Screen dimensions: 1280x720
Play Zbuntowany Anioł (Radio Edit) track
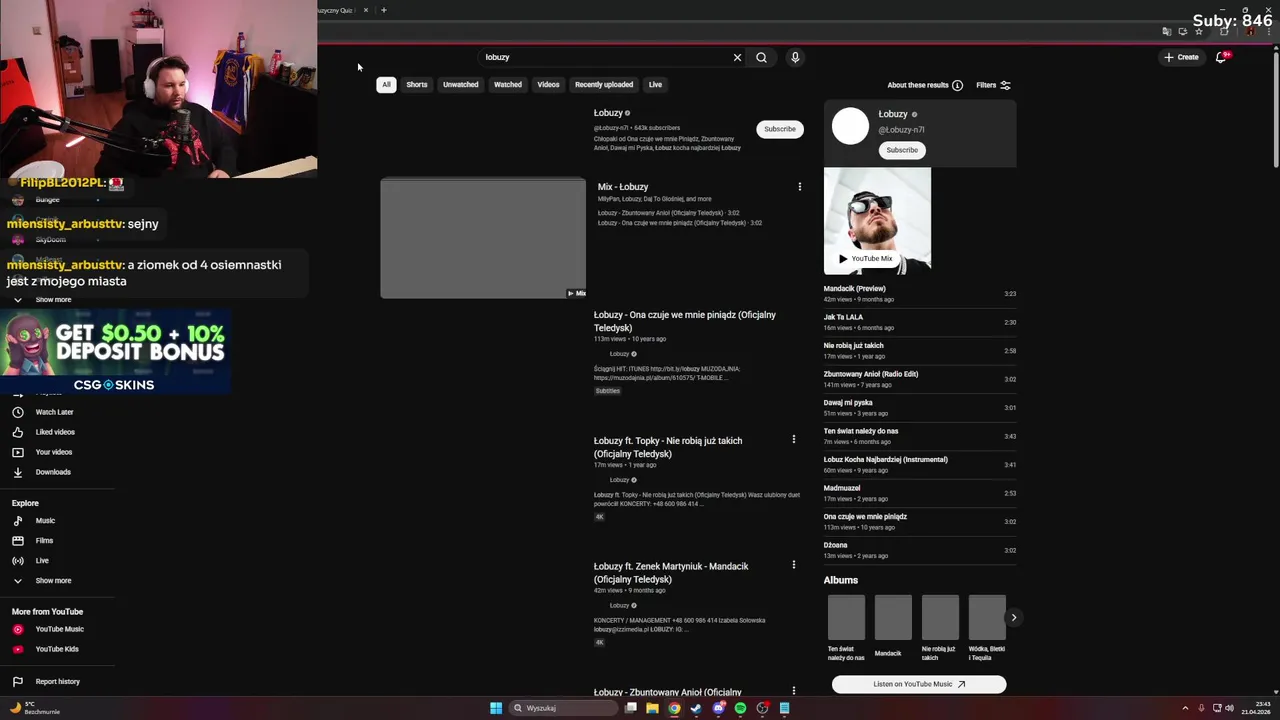click(x=919, y=379)
